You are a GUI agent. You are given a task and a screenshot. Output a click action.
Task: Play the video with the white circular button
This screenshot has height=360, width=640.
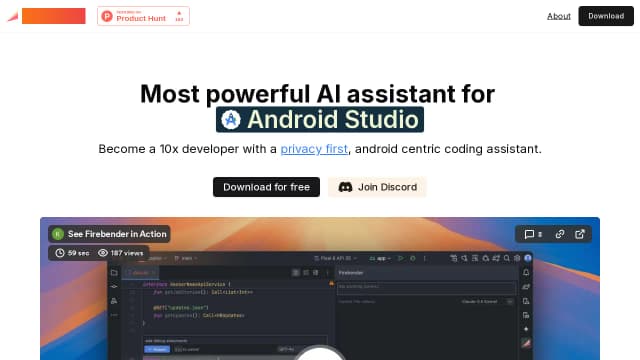point(320,353)
